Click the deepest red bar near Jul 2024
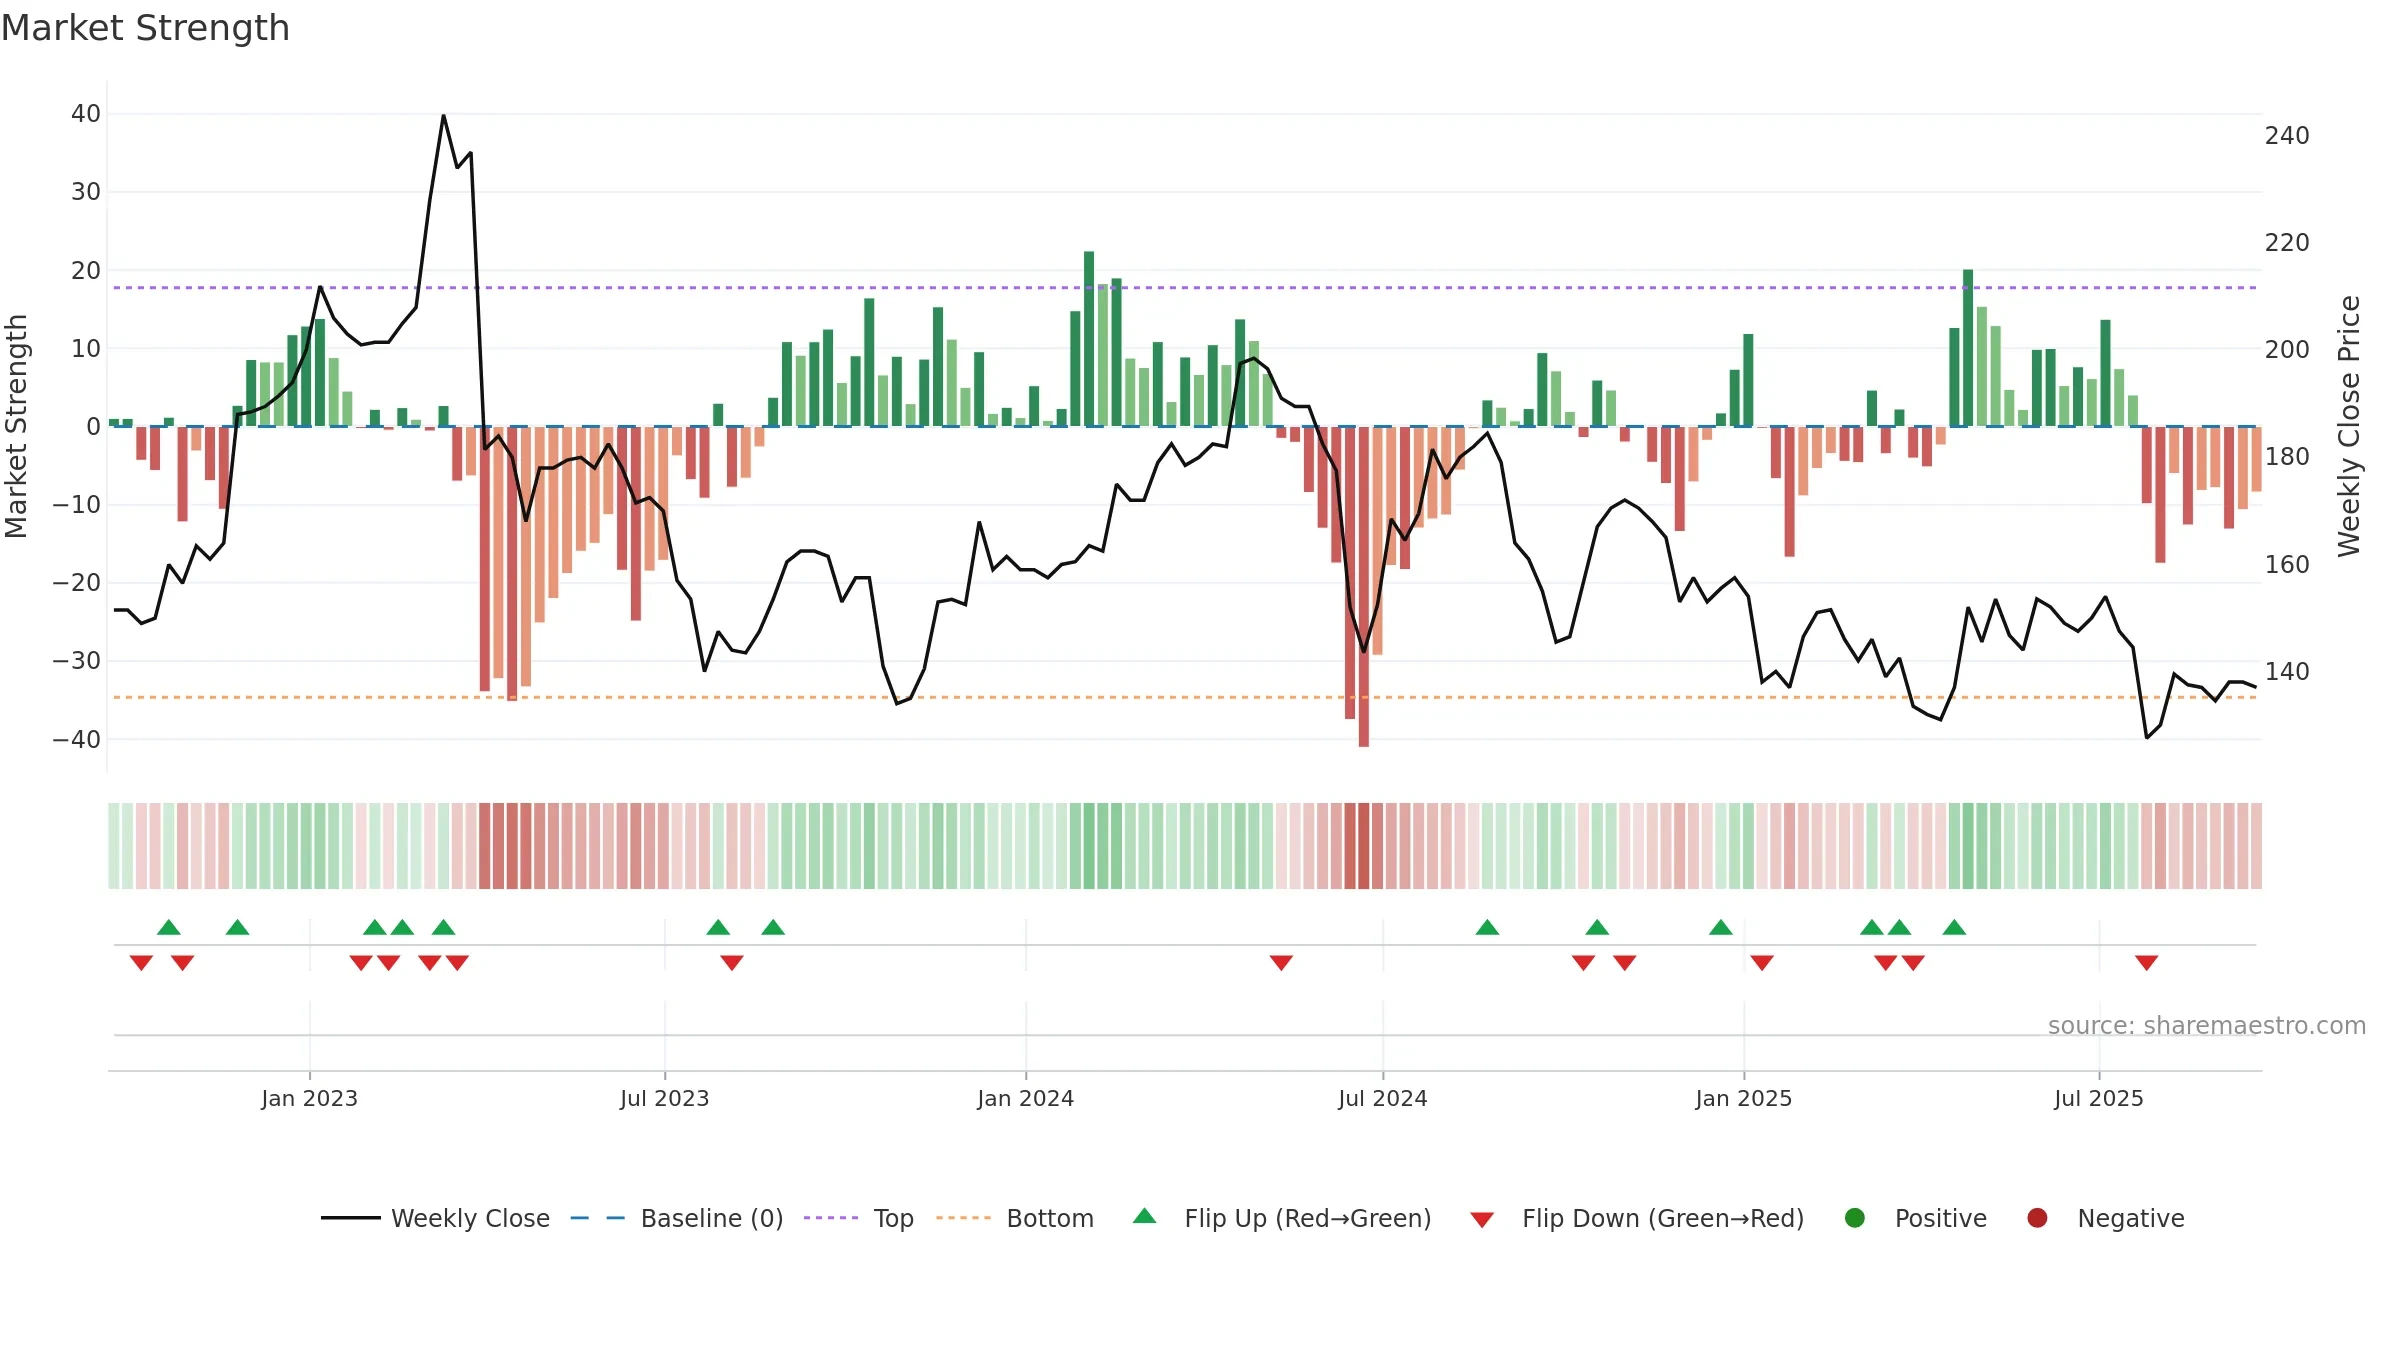 (1363, 587)
